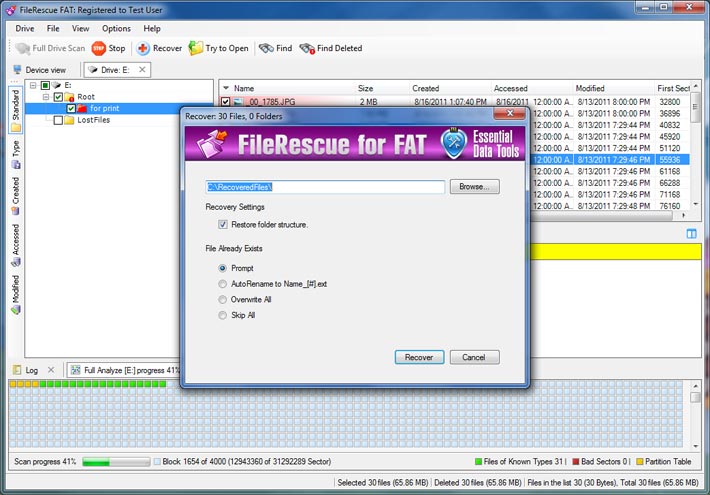This screenshot has height=495, width=710.
Task: Close the Recover dialog with X
Action: 510,113
